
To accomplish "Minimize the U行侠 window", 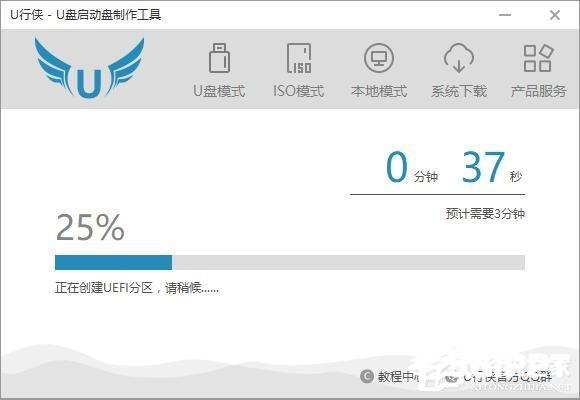I will pyautogui.click(x=505, y=15).
